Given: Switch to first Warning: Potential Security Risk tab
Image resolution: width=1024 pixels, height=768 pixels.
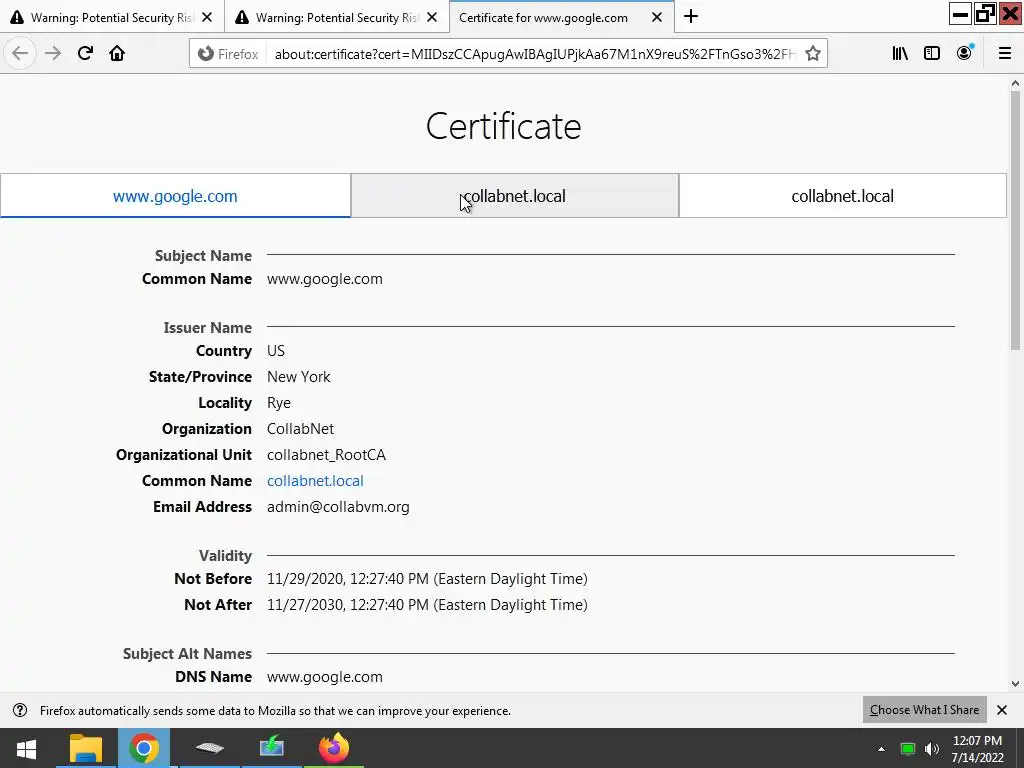Looking at the screenshot, I should coord(112,17).
